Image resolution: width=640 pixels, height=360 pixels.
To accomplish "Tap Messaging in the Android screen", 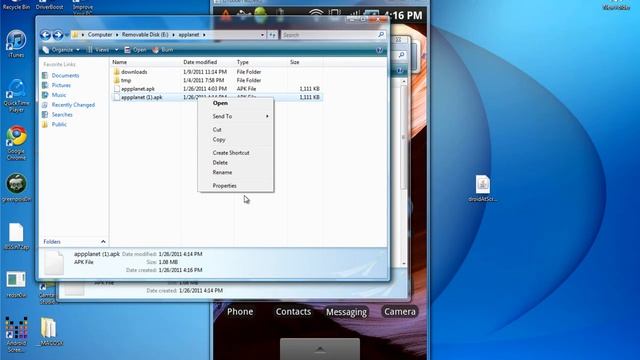I will tap(346, 312).
